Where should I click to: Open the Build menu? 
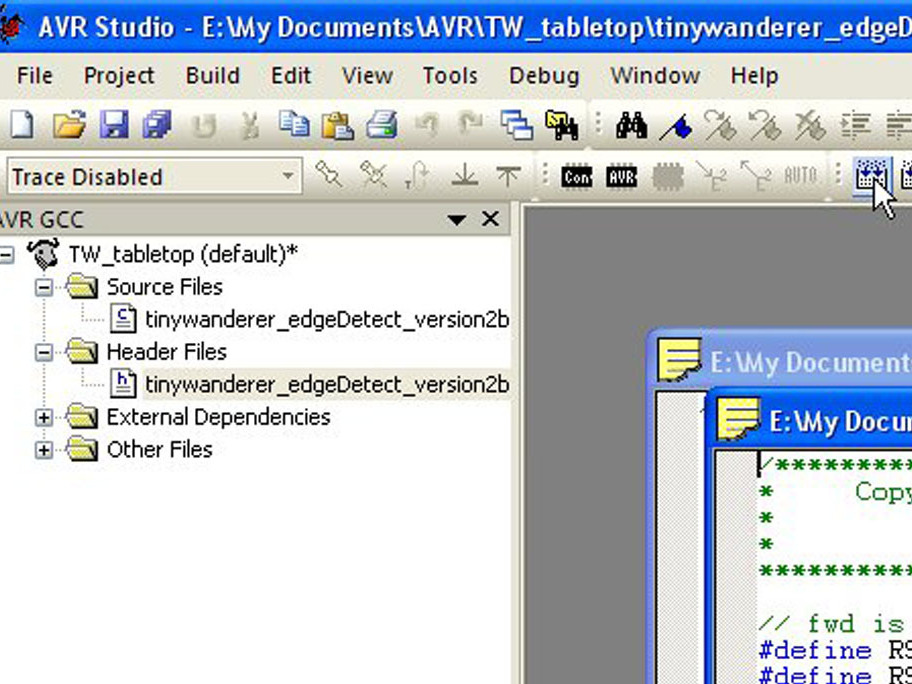212,76
